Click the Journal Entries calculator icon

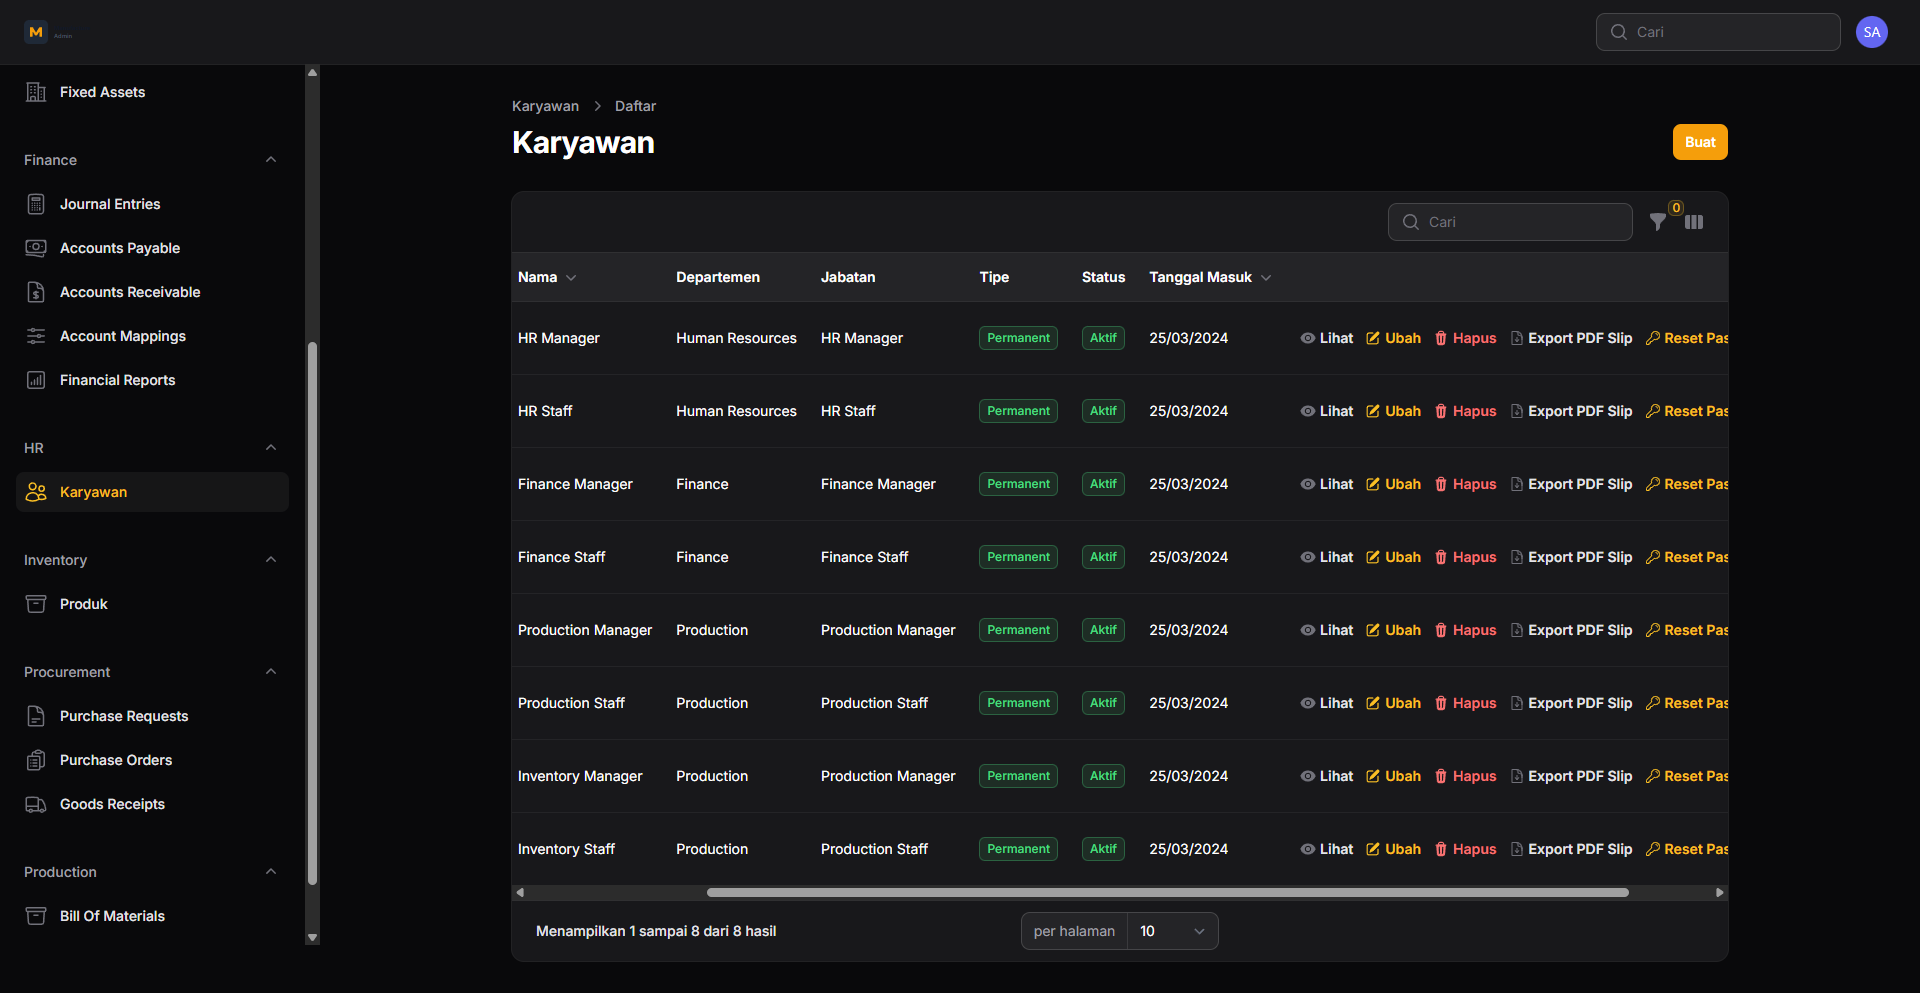[36, 204]
